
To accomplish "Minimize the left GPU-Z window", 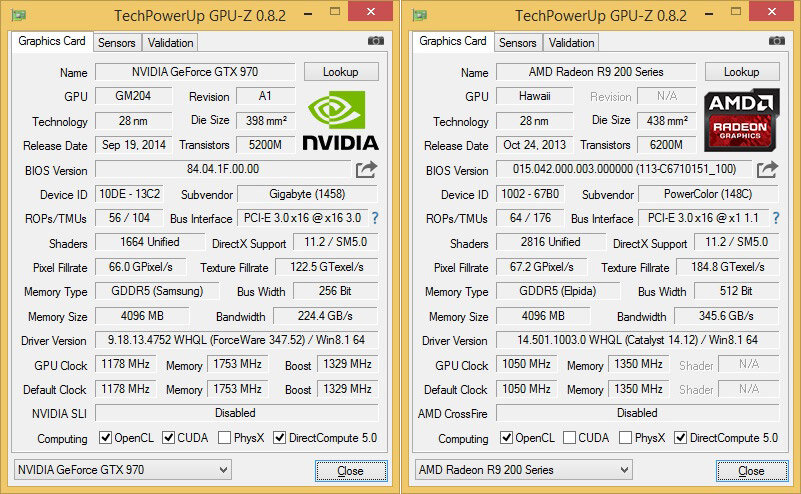I will tap(308, 14).
